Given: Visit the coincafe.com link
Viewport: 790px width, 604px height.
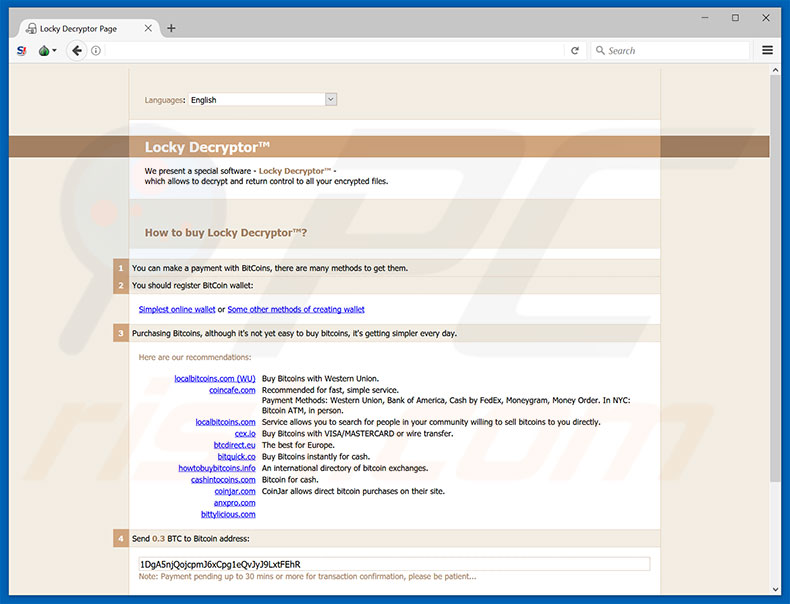Looking at the screenshot, I should [x=232, y=390].
